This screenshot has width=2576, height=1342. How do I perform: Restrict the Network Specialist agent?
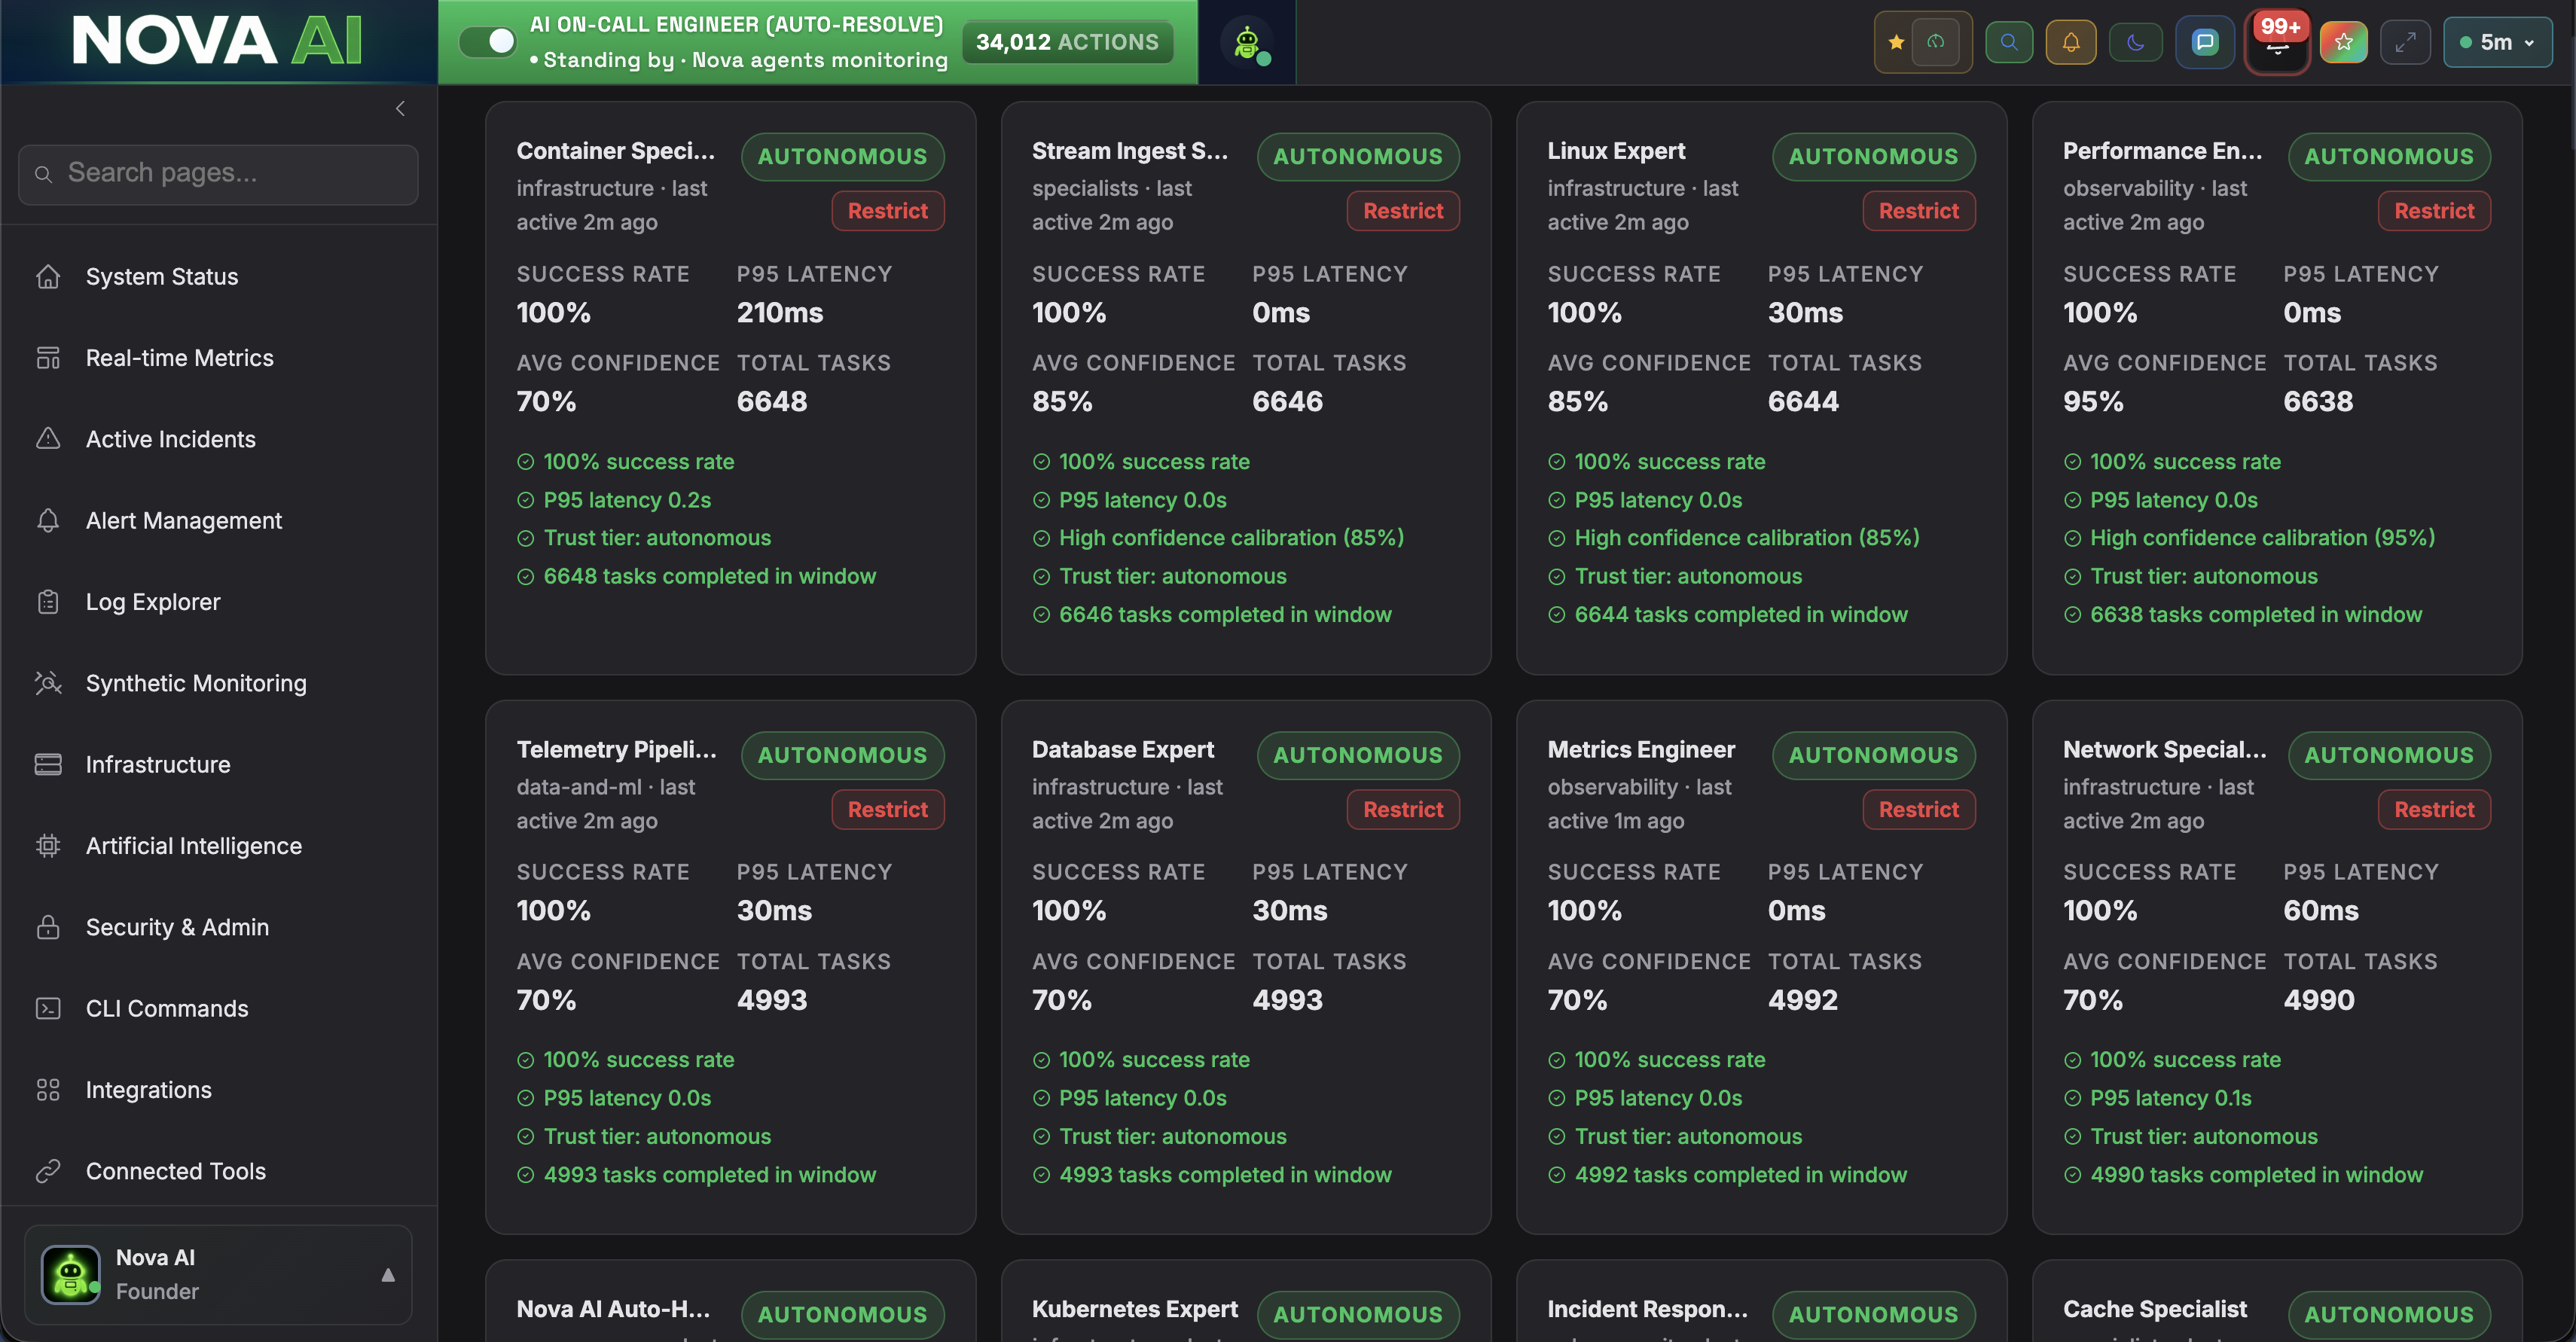coord(2434,810)
